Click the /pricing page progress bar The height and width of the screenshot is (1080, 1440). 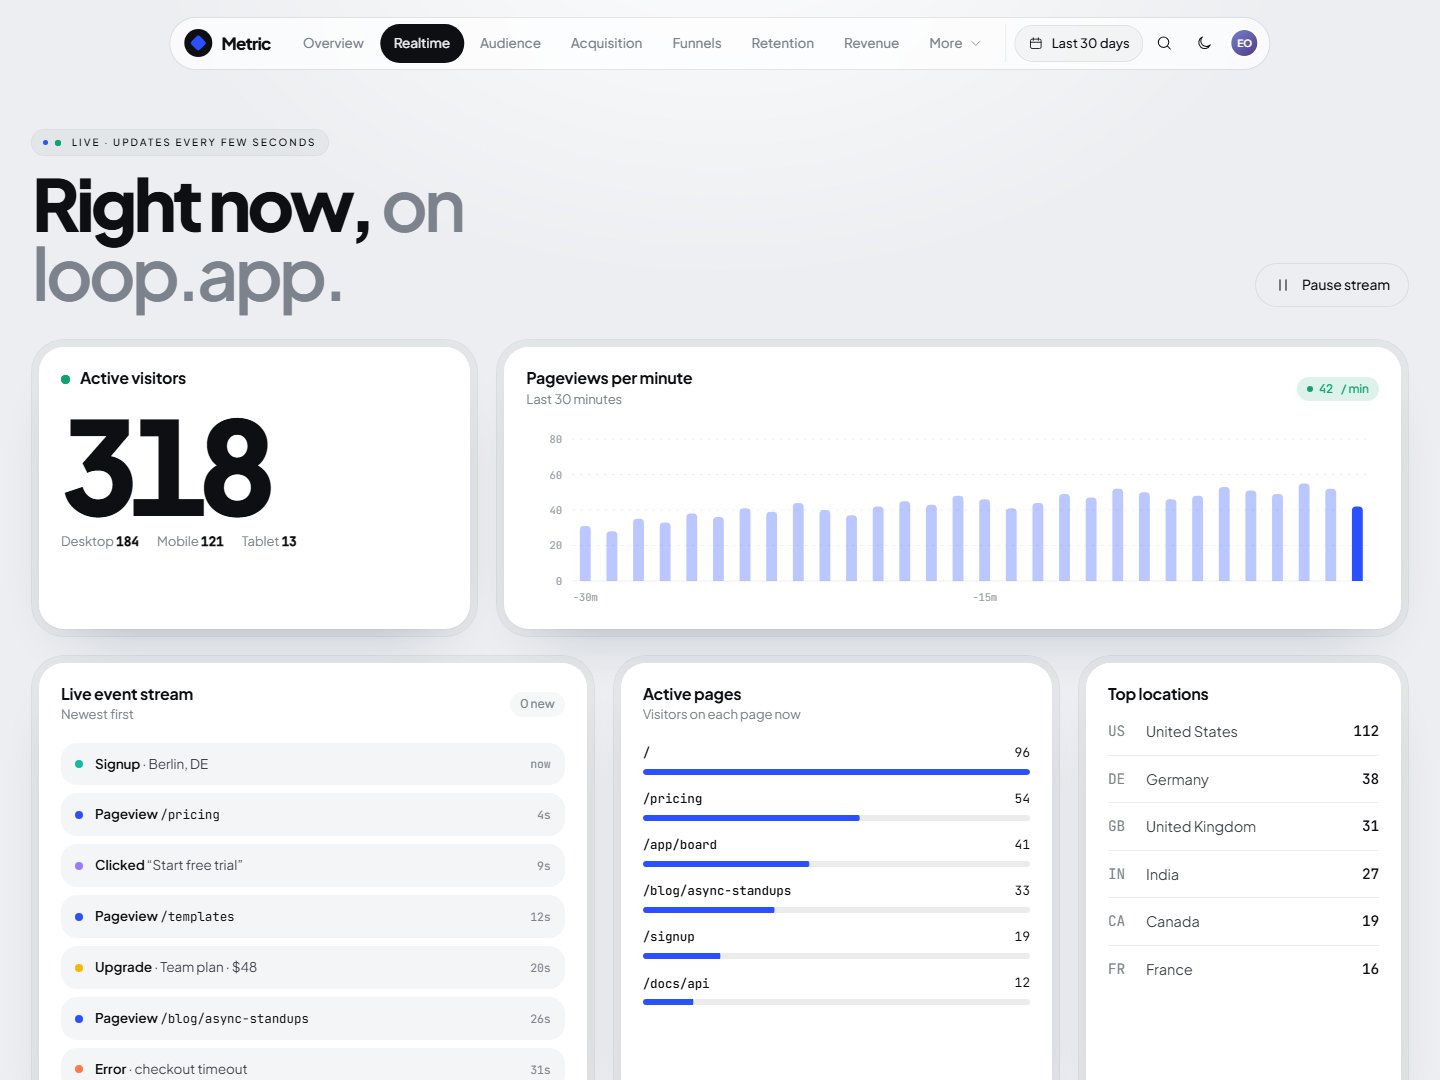[x=836, y=818]
